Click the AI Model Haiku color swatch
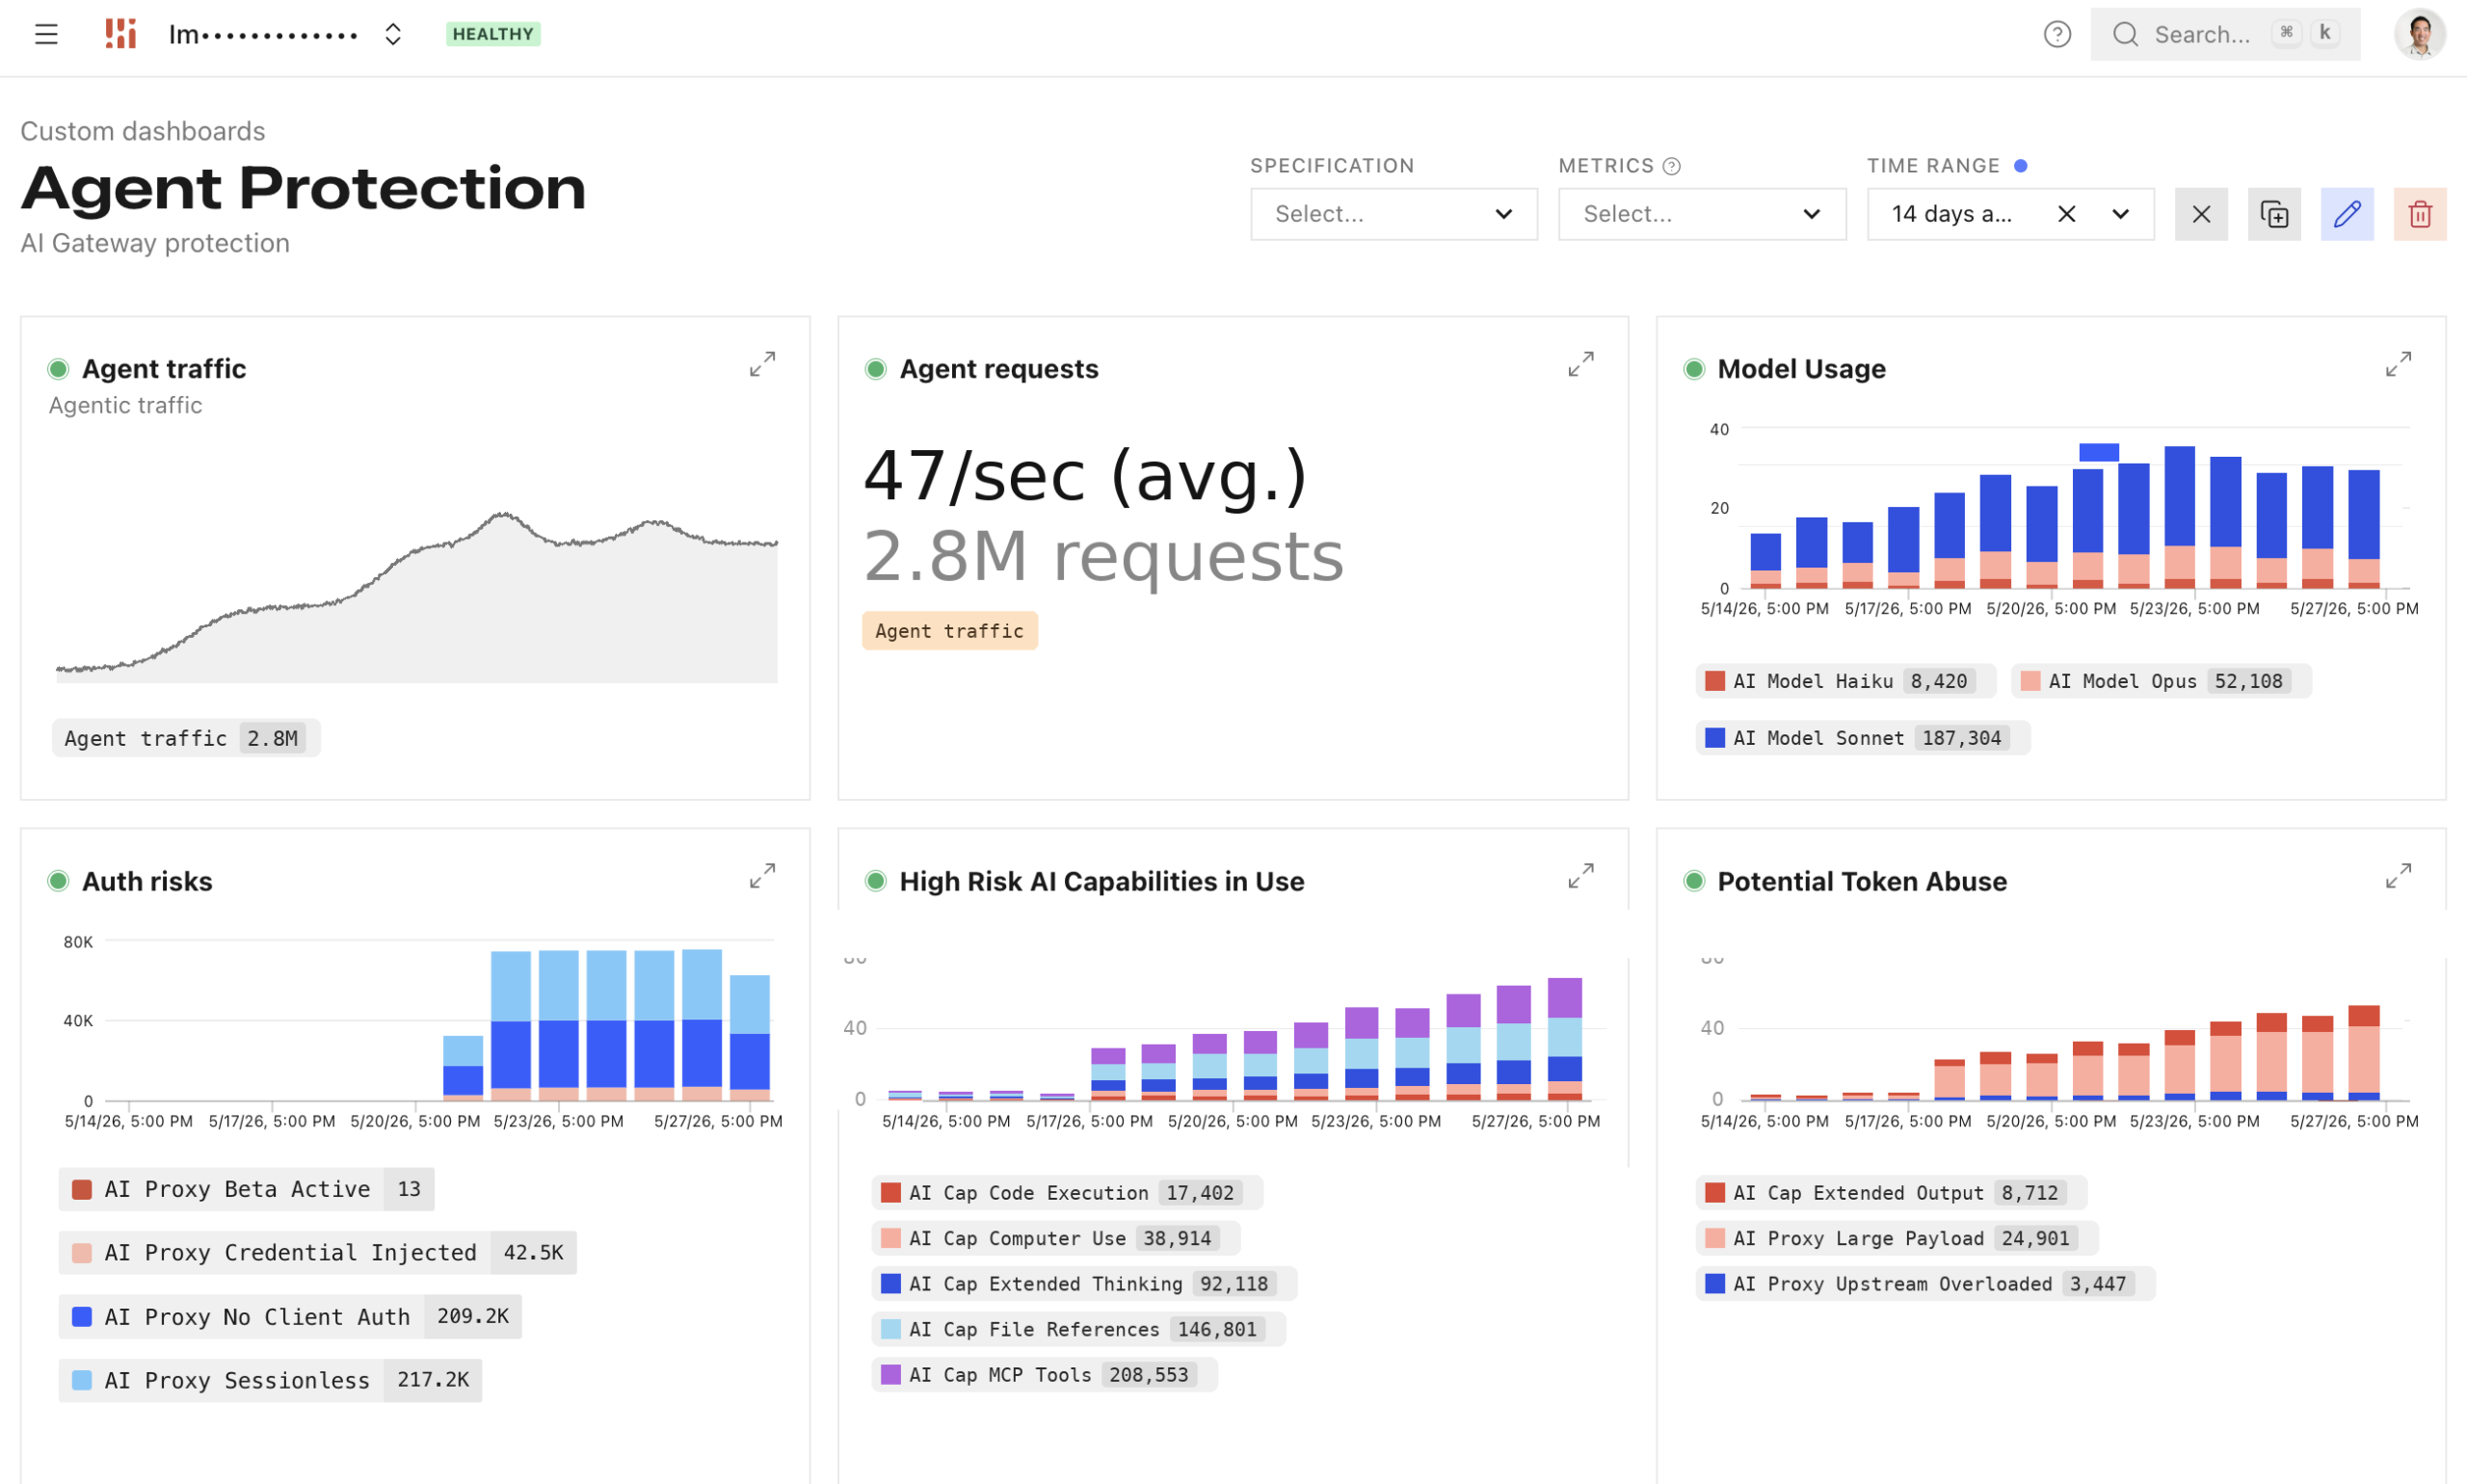This screenshot has width=2467, height=1484. [x=1714, y=681]
